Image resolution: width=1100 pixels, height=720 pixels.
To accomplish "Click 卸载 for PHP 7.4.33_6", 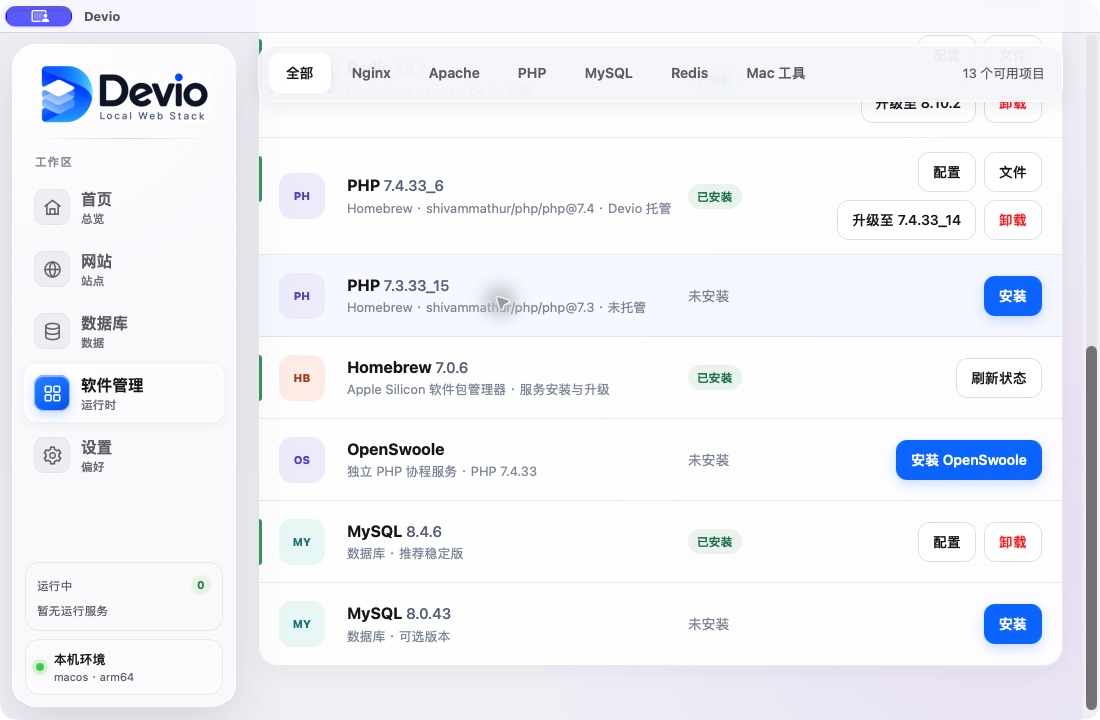I will tap(1012, 220).
